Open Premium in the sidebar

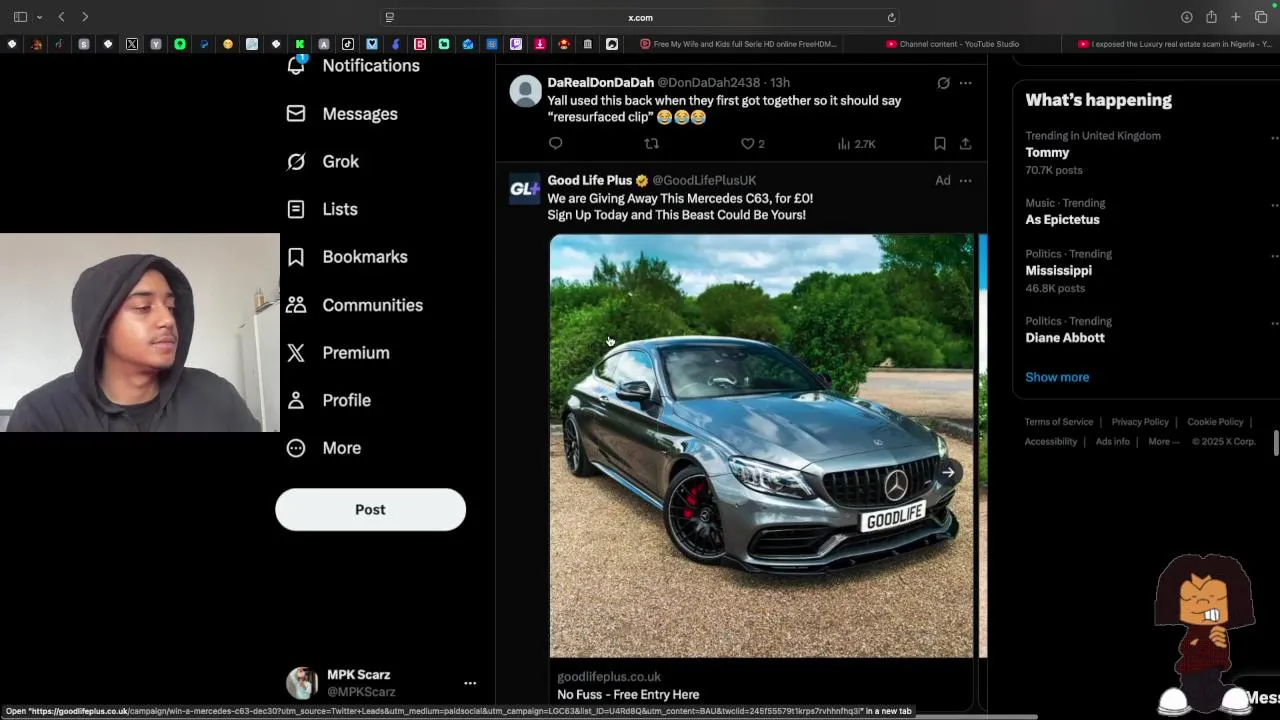pyautogui.click(x=337, y=353)
